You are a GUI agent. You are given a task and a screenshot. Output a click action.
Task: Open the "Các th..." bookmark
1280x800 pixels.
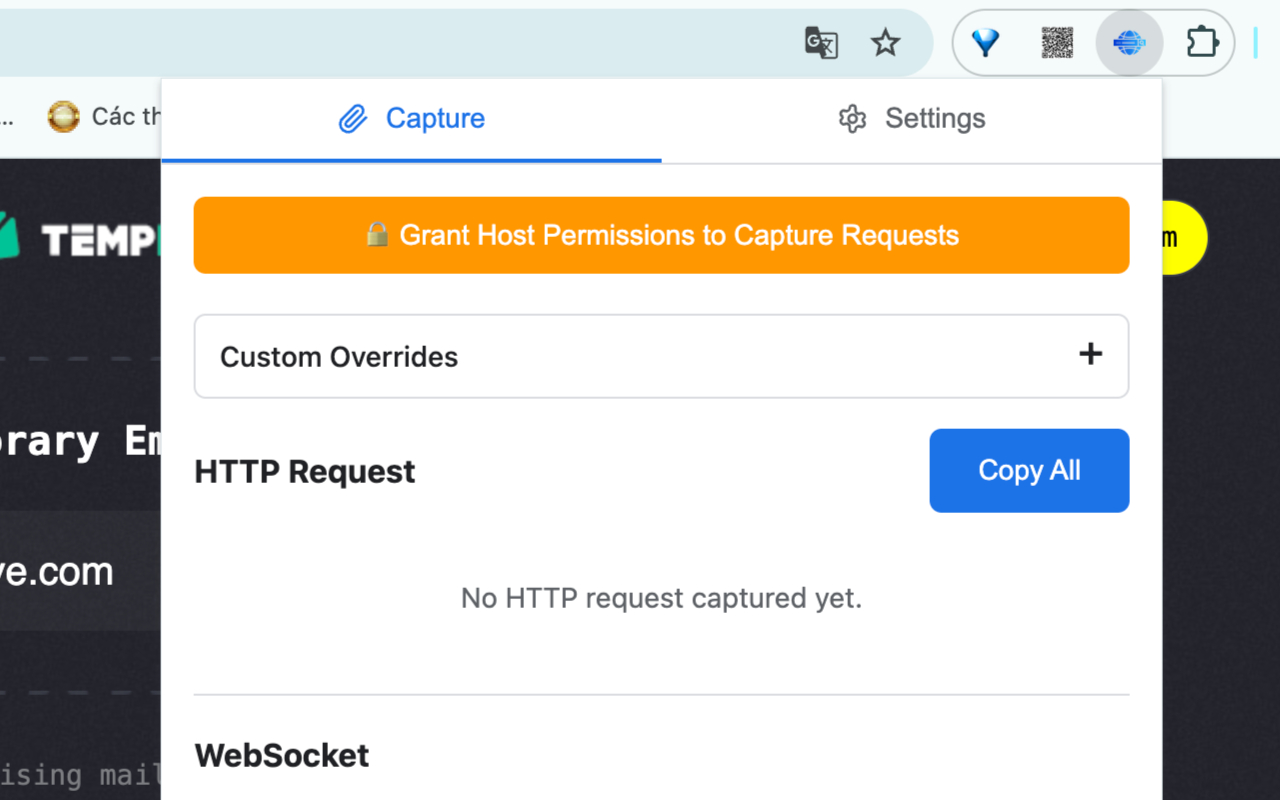pyautogui.click(x=104, y=117)
